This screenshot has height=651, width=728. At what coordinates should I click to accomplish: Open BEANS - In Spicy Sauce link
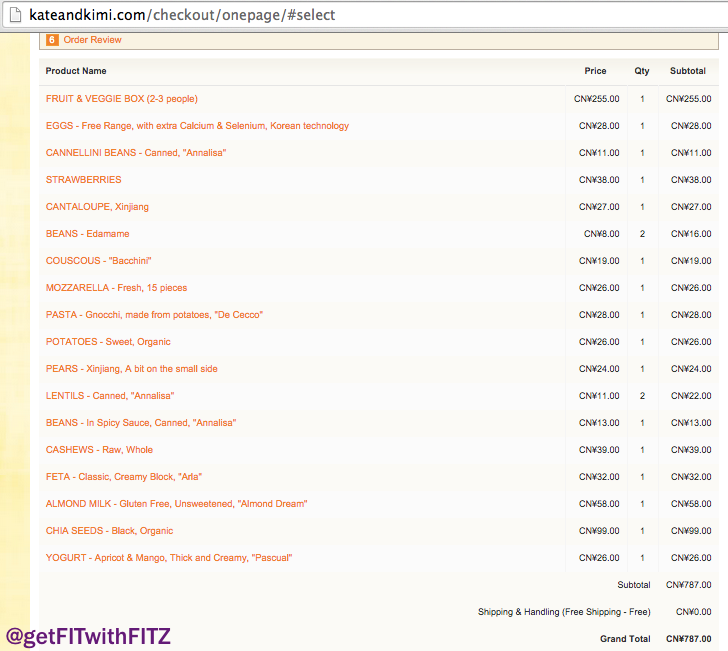[141, 423]
